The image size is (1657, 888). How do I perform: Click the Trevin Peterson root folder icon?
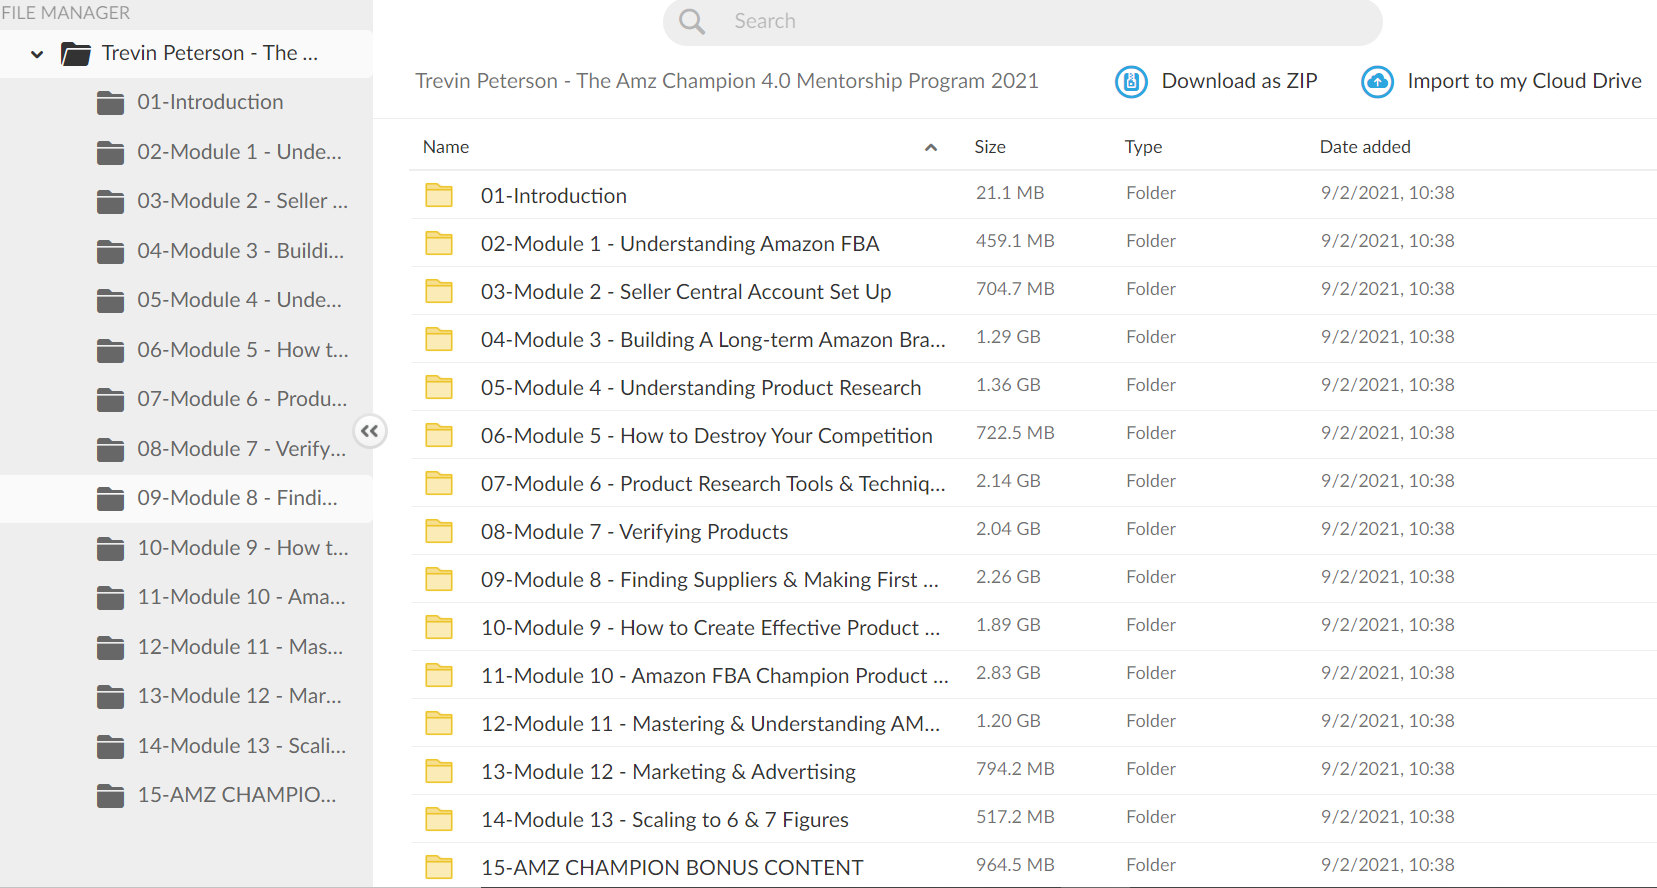(x=75, y=53)
